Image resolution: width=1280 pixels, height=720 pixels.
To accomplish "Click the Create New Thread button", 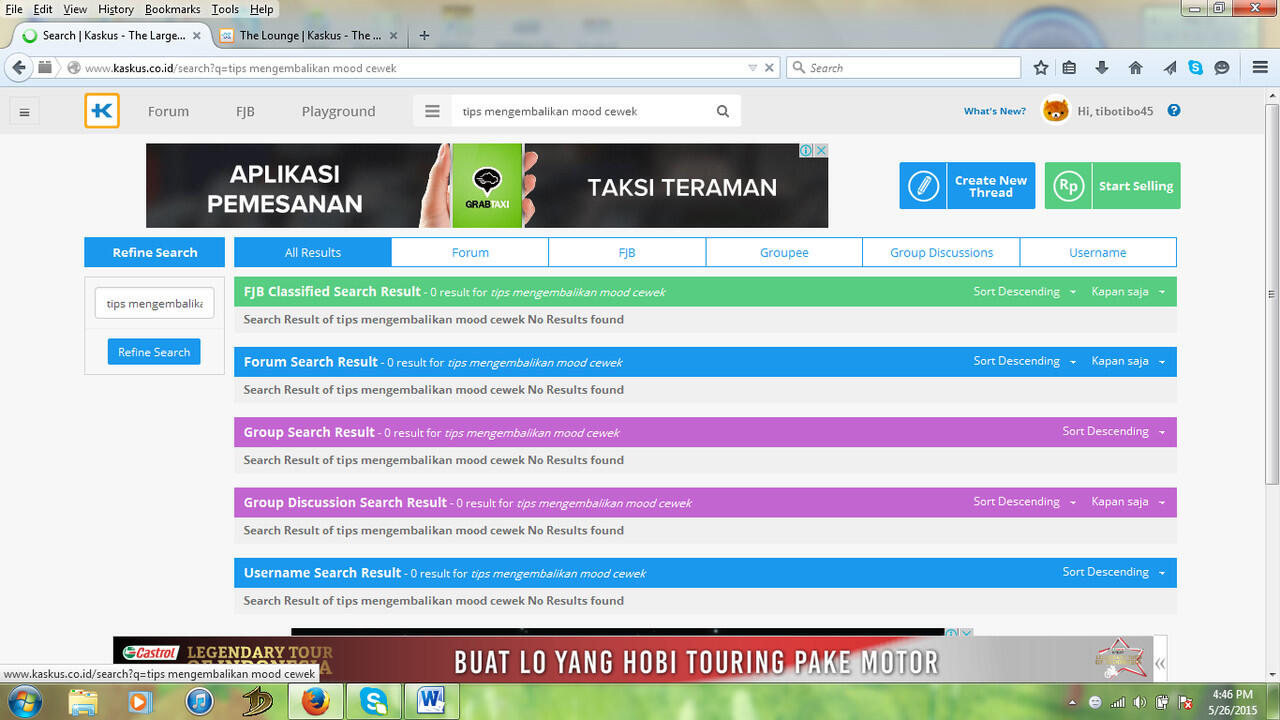I will [966, 186].
